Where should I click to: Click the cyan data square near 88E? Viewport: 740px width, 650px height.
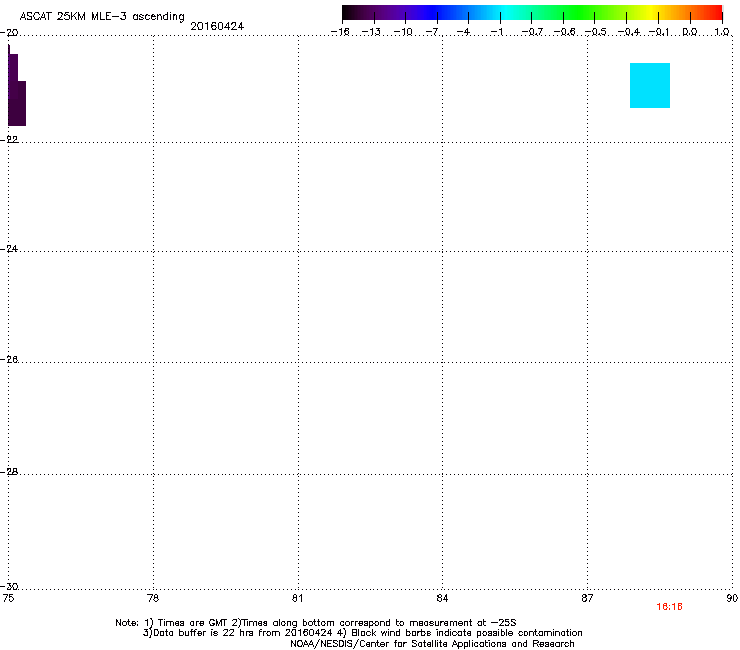(650, 85)
